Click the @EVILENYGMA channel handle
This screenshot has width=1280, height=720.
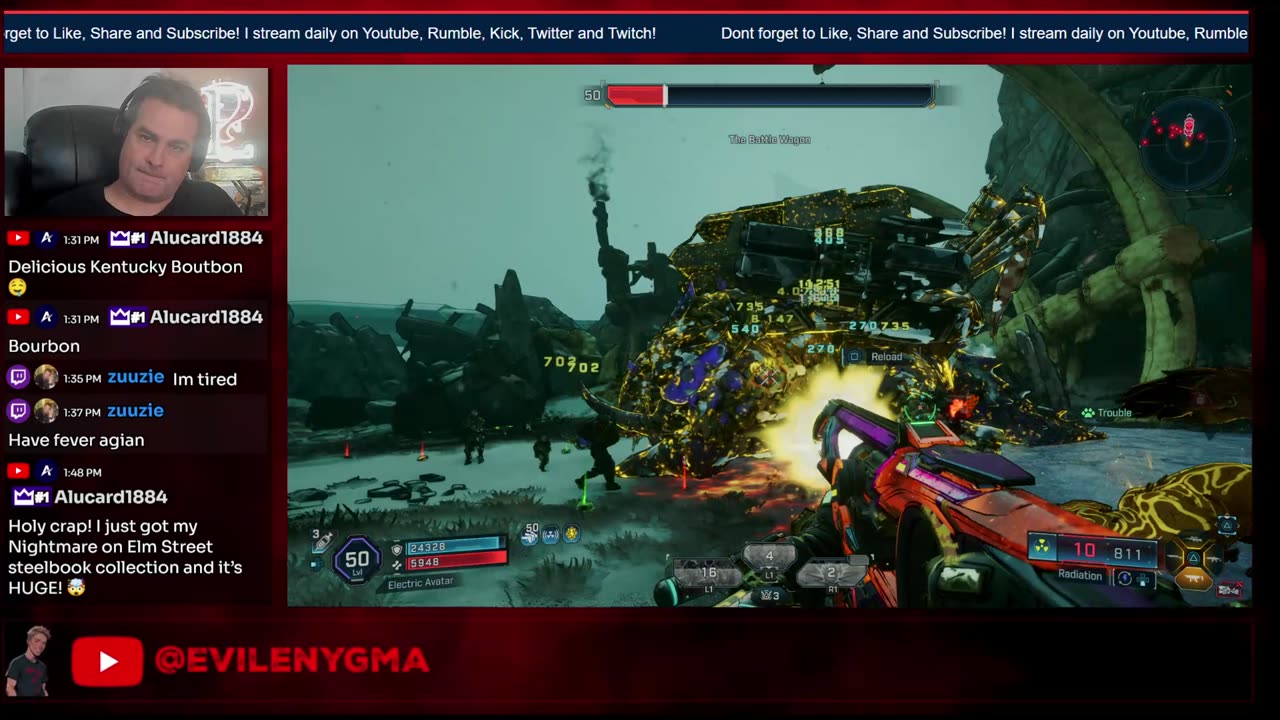pos(292,660)
